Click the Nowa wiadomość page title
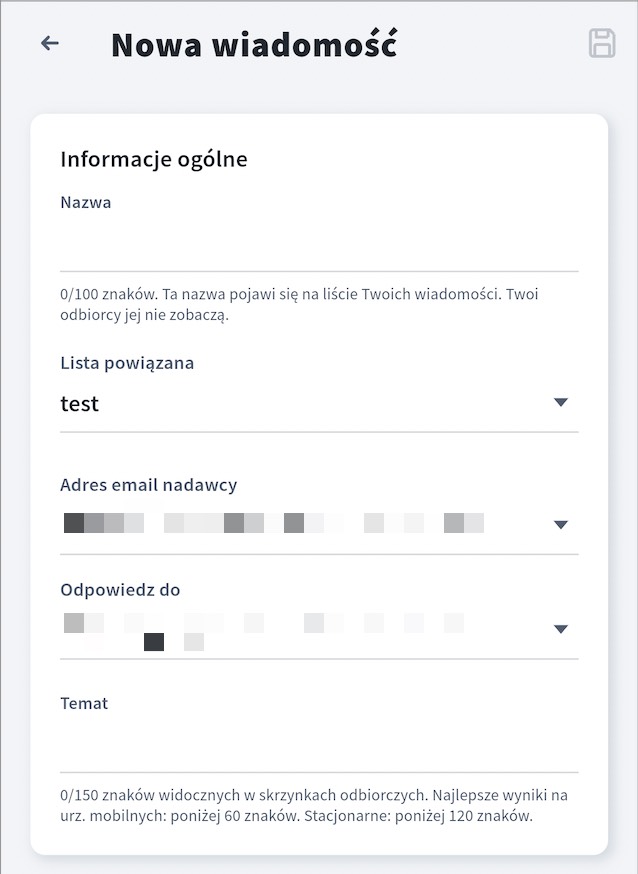This screenshot has height=874, width=638. 254,44
